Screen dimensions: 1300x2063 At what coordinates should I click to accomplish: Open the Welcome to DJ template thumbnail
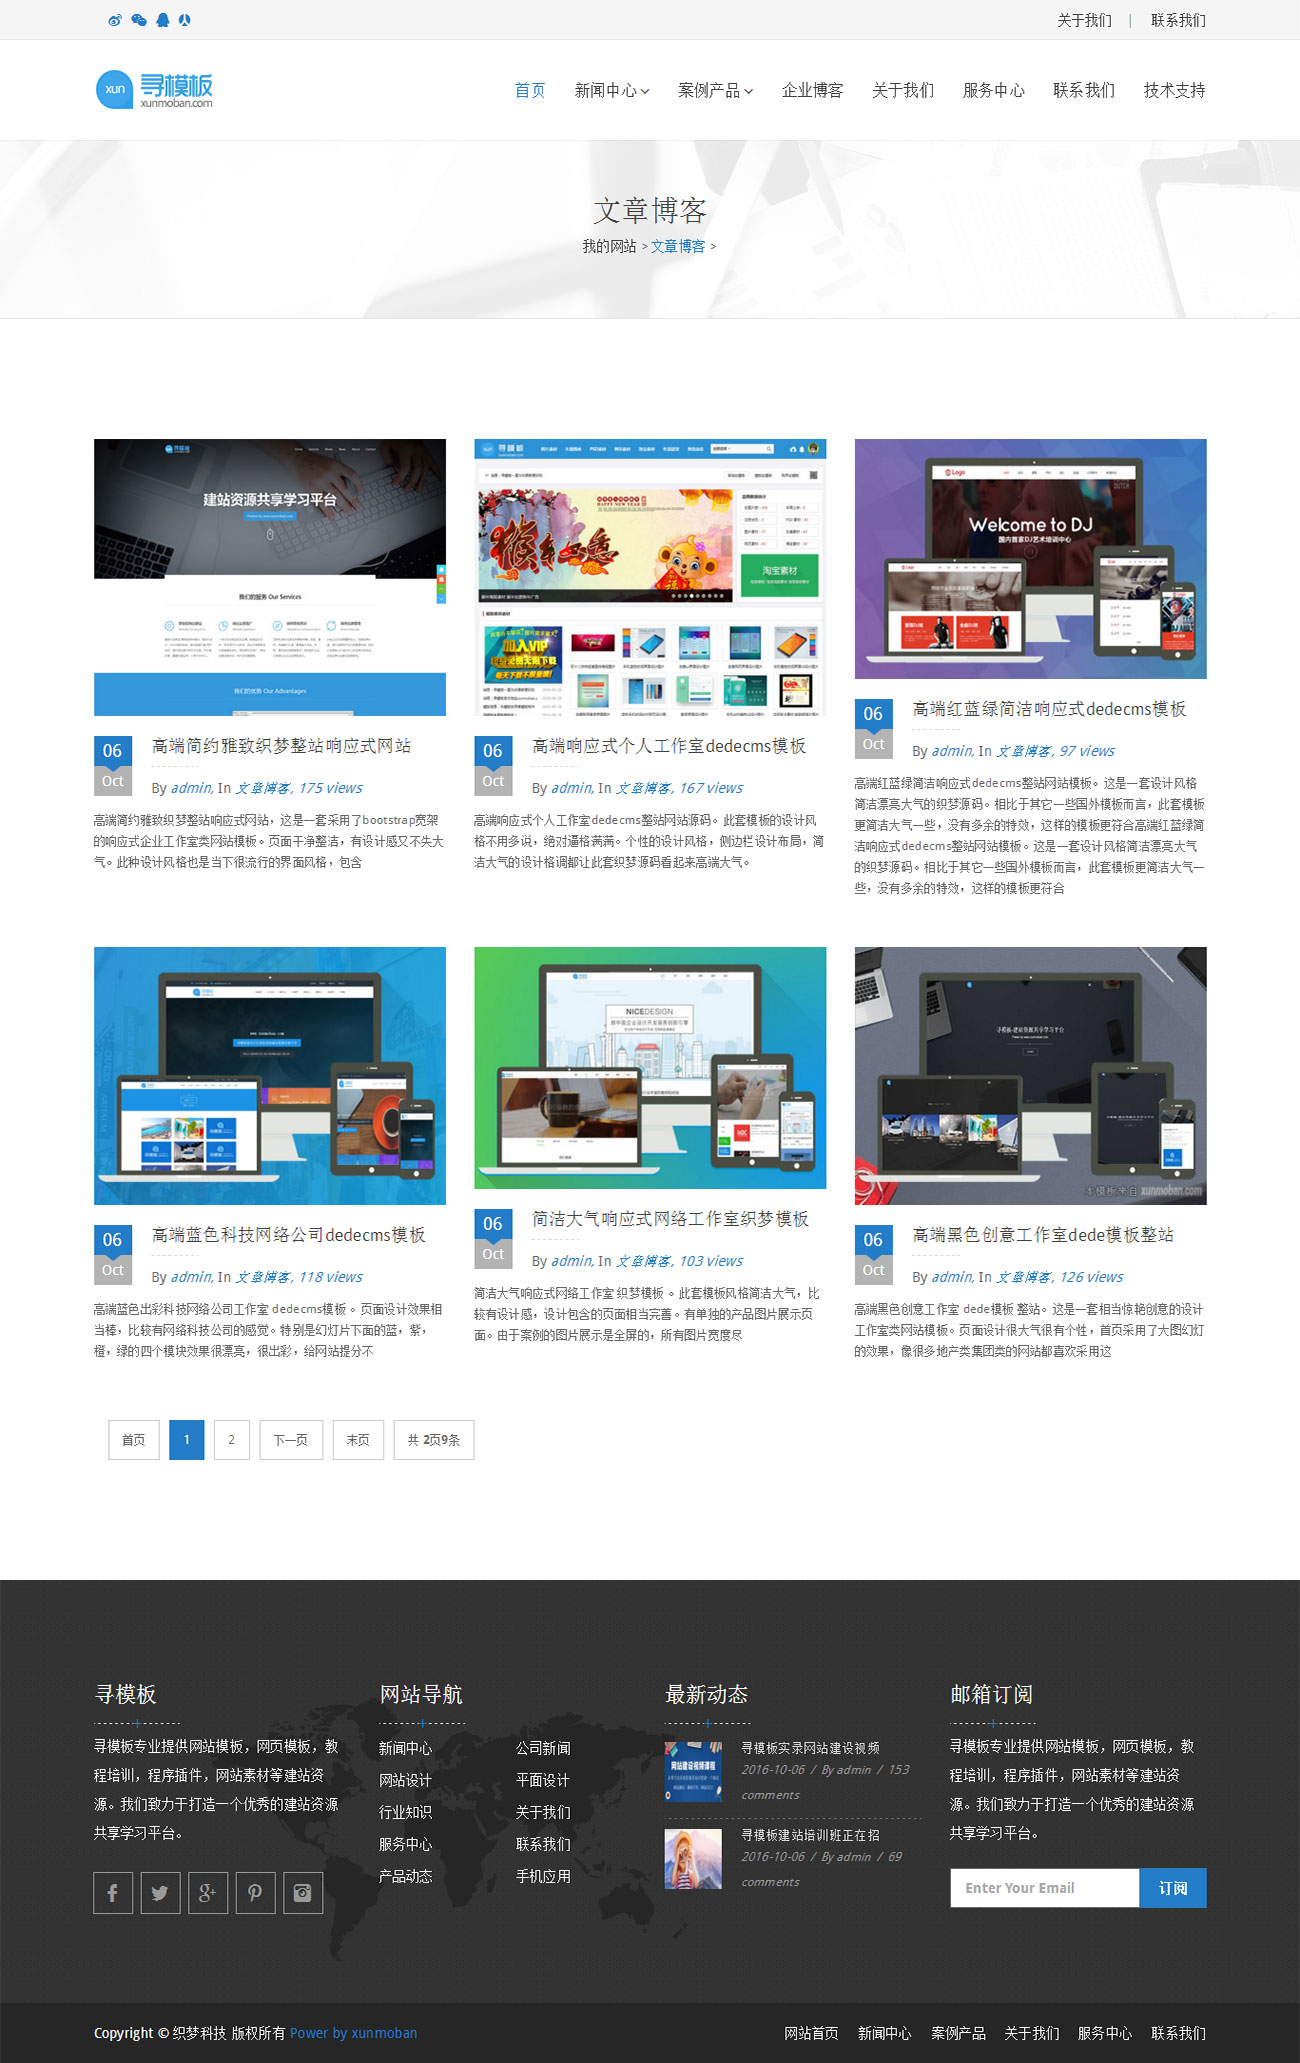pyautogui.click(x=1030, y=558)
